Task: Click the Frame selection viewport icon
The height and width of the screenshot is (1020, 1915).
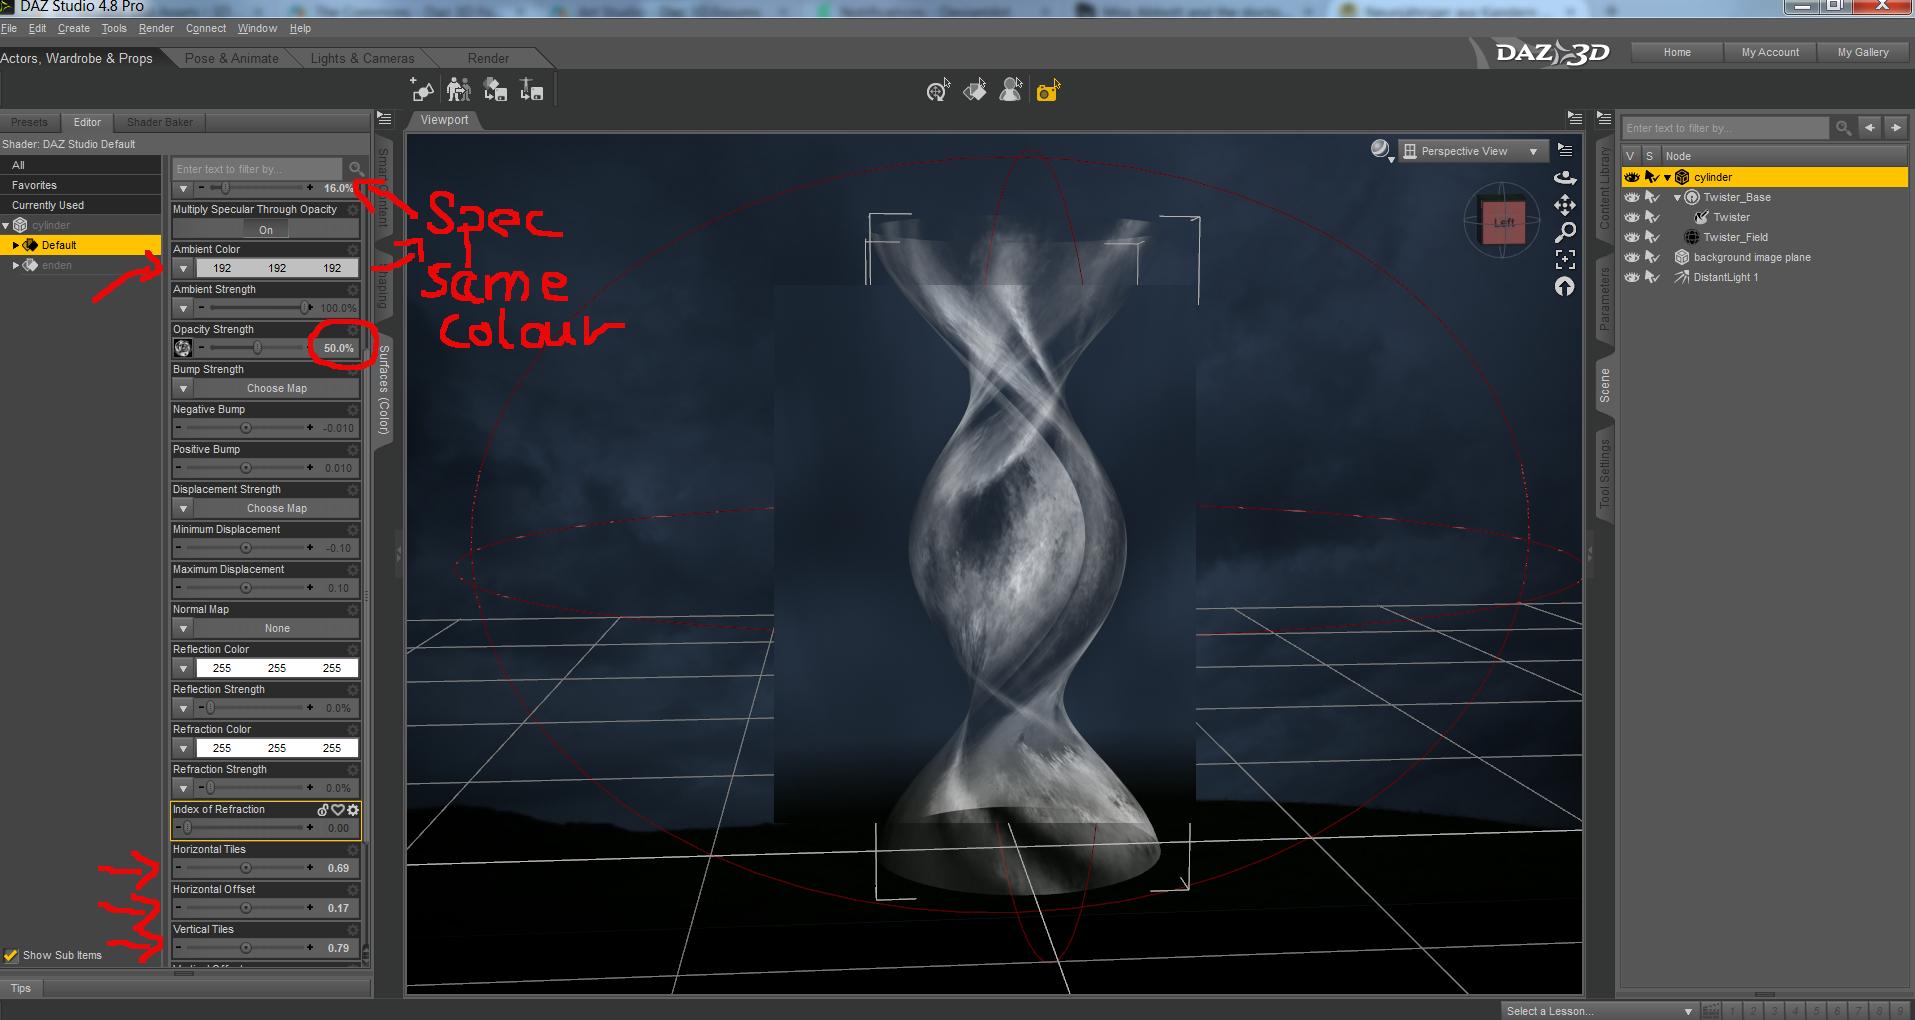Action: [1566, 259]
